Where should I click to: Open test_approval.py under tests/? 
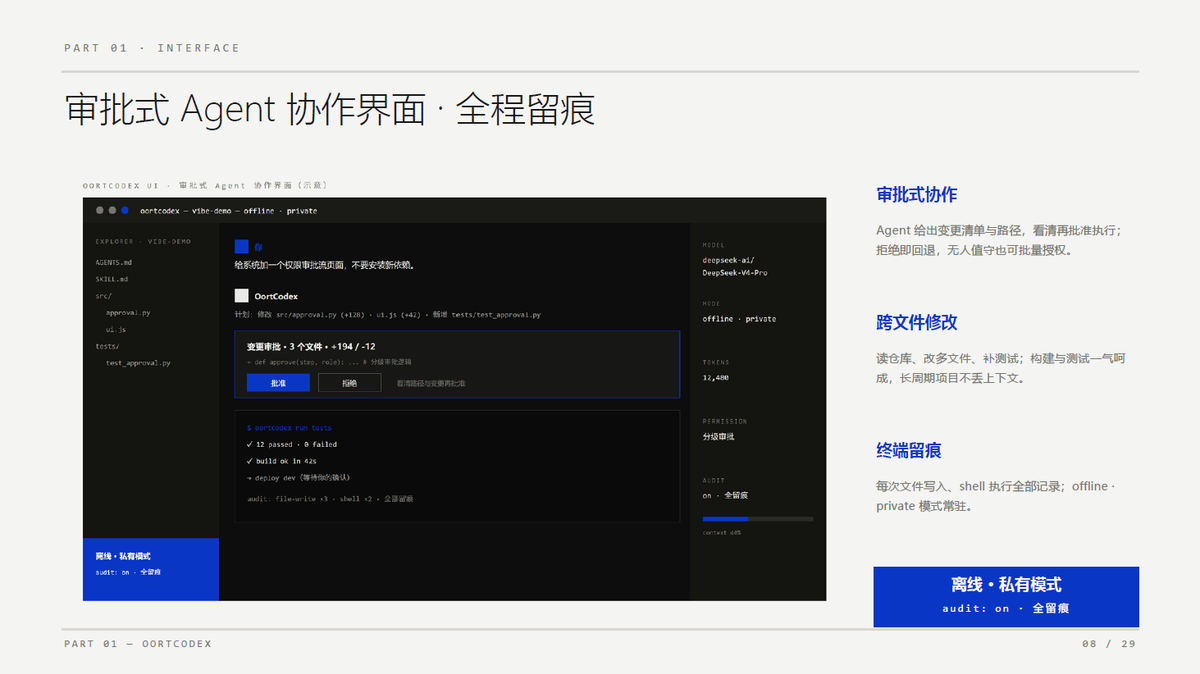(x=138, y=363)
